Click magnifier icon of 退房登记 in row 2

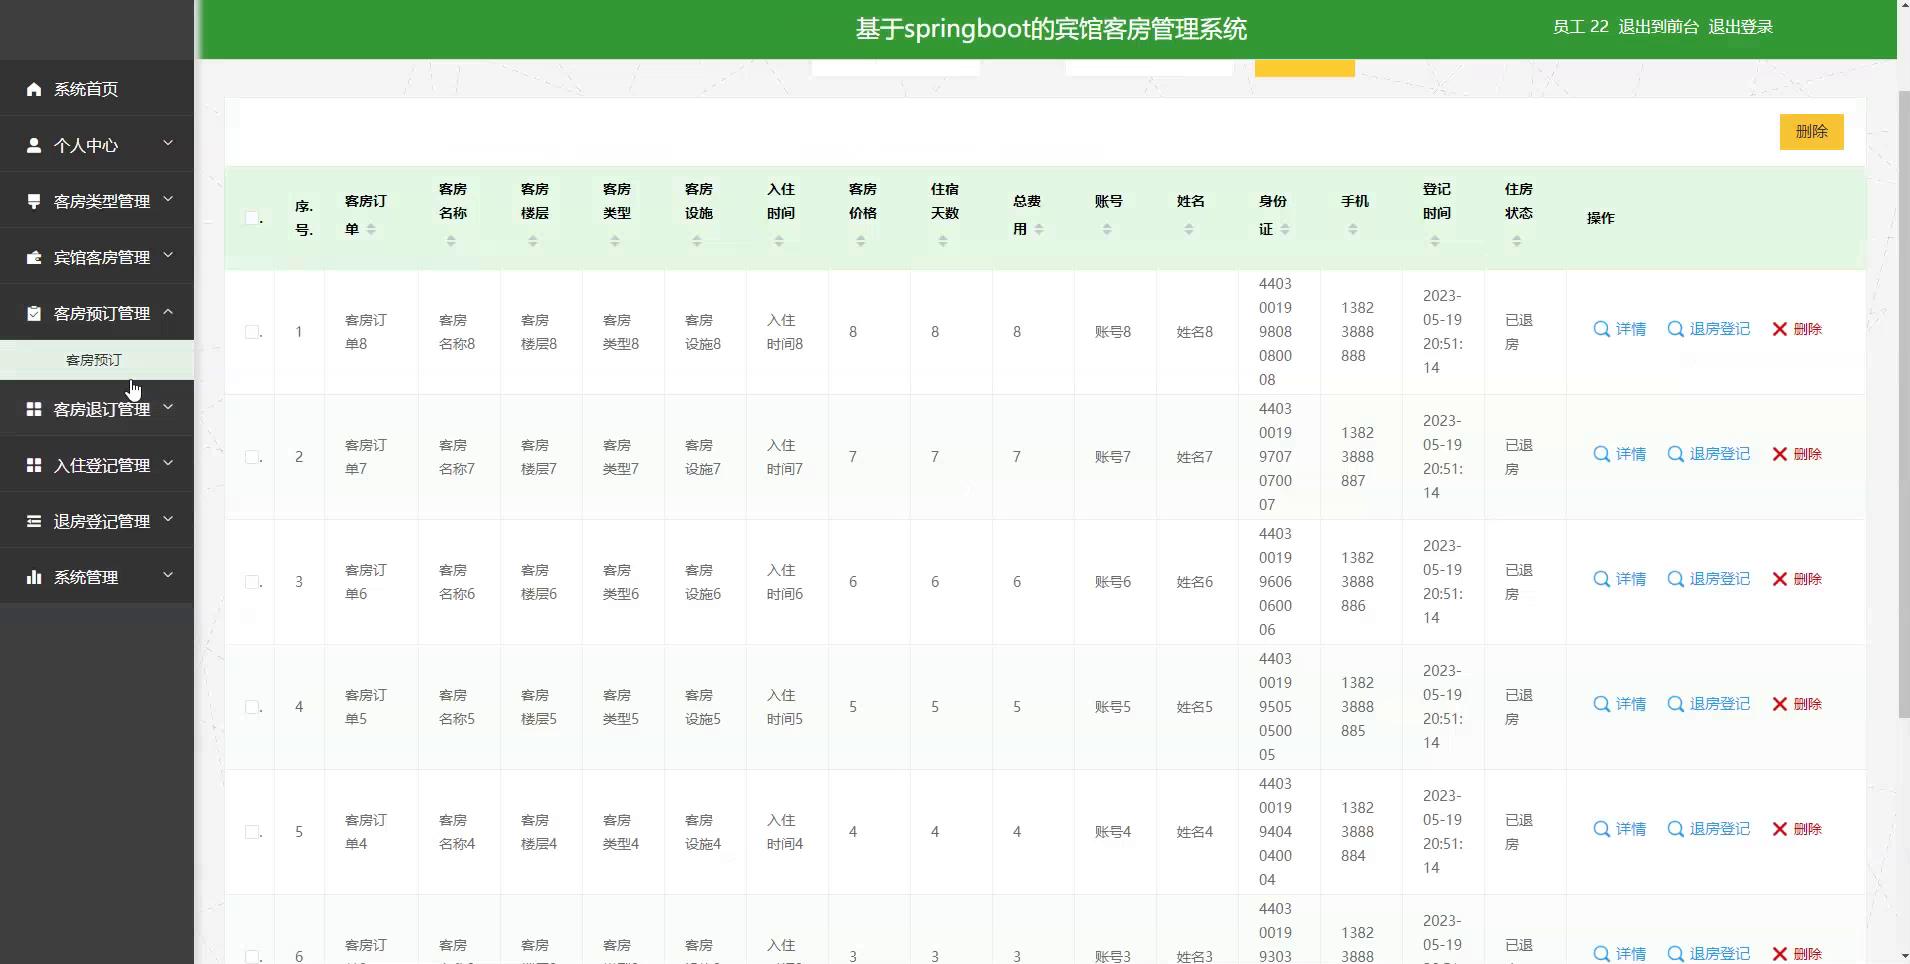1675,454
